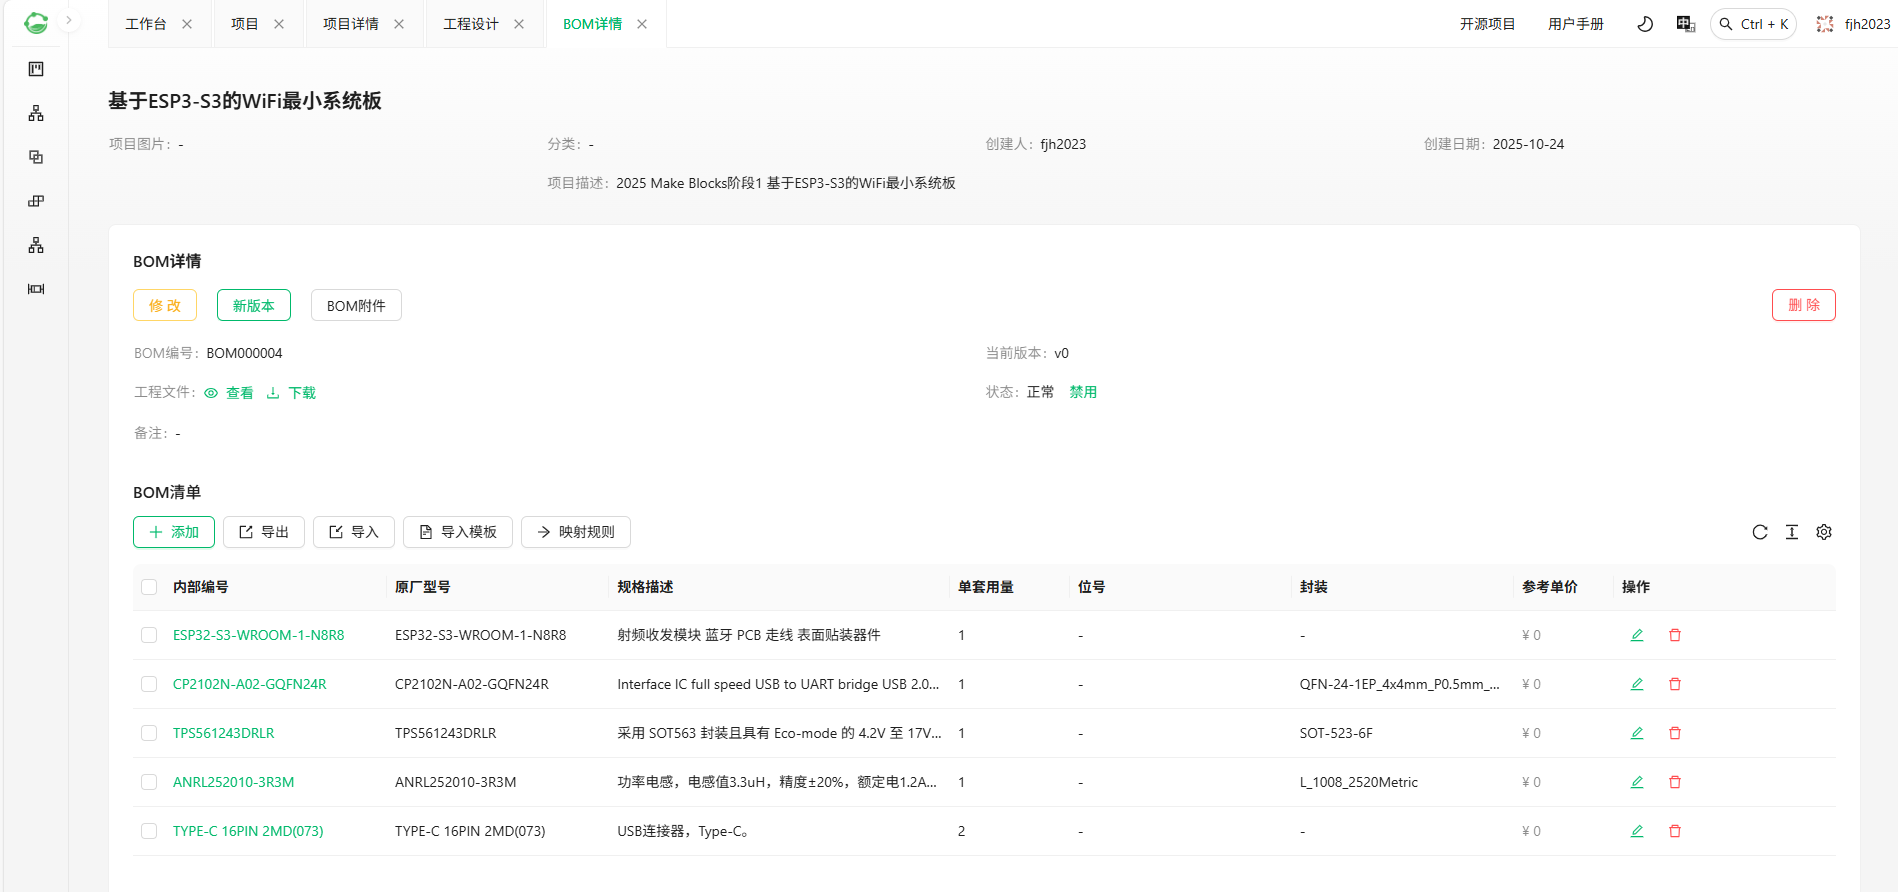Switch to the 工程设计 tab

(470, 24)
